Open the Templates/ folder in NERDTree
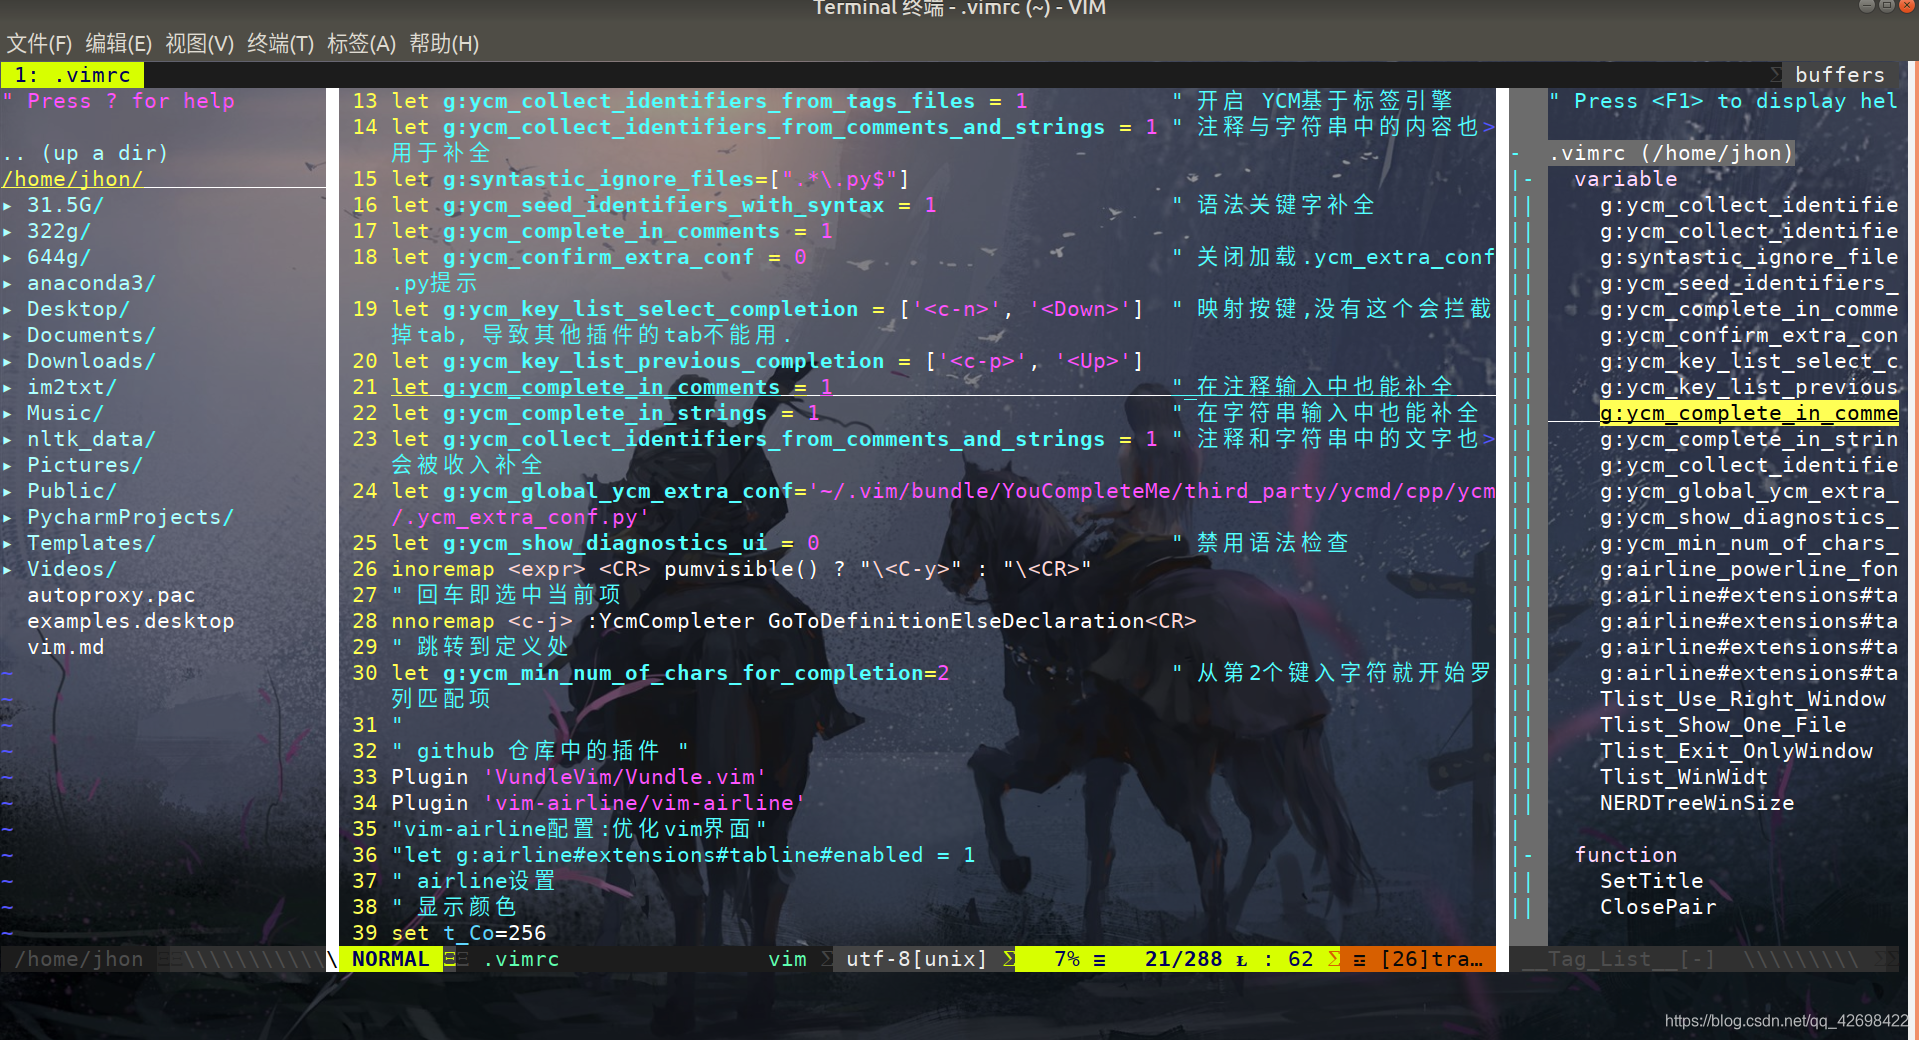Screen dimensions: 1919x1040 tap(91, 543)
